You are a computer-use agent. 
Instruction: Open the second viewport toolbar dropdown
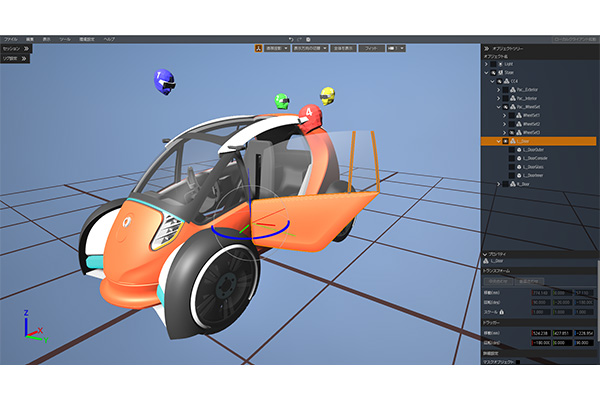(x=310, y=48)
